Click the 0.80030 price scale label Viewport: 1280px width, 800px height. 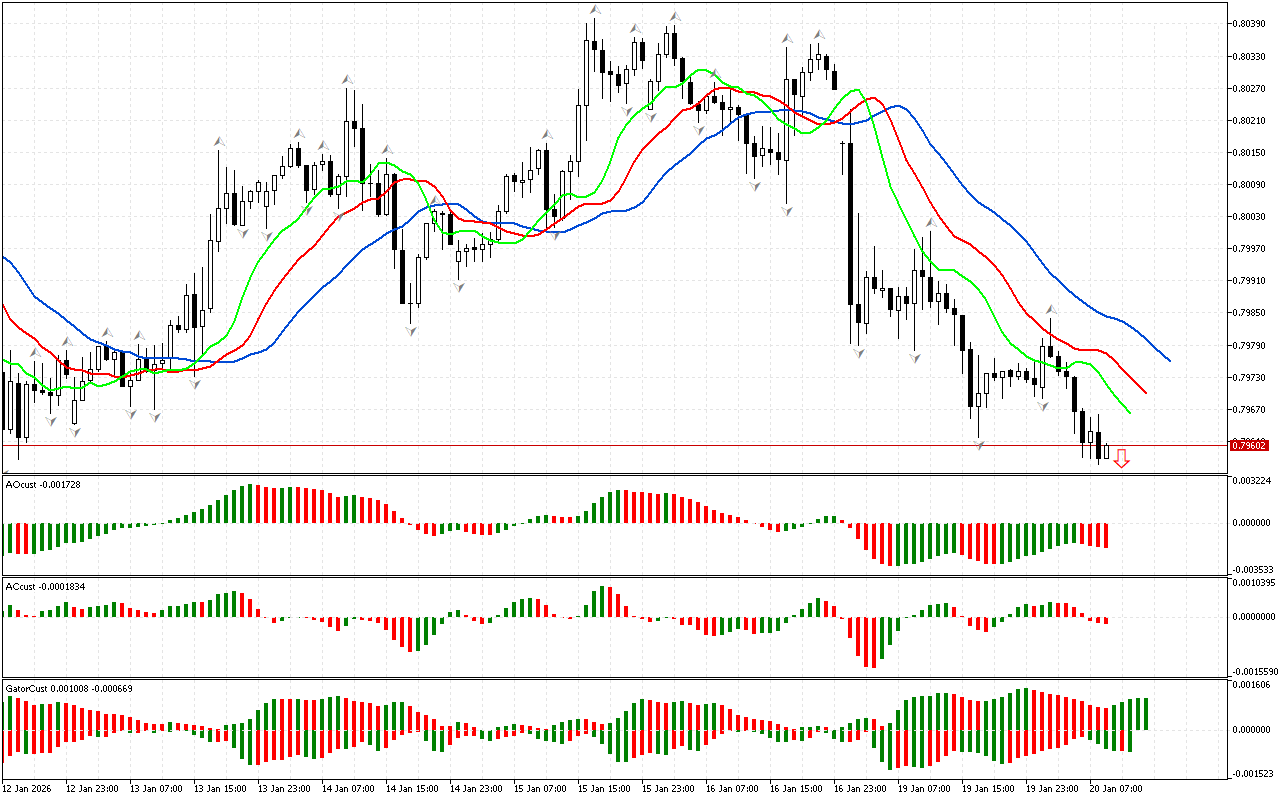tap(1252, 216)
